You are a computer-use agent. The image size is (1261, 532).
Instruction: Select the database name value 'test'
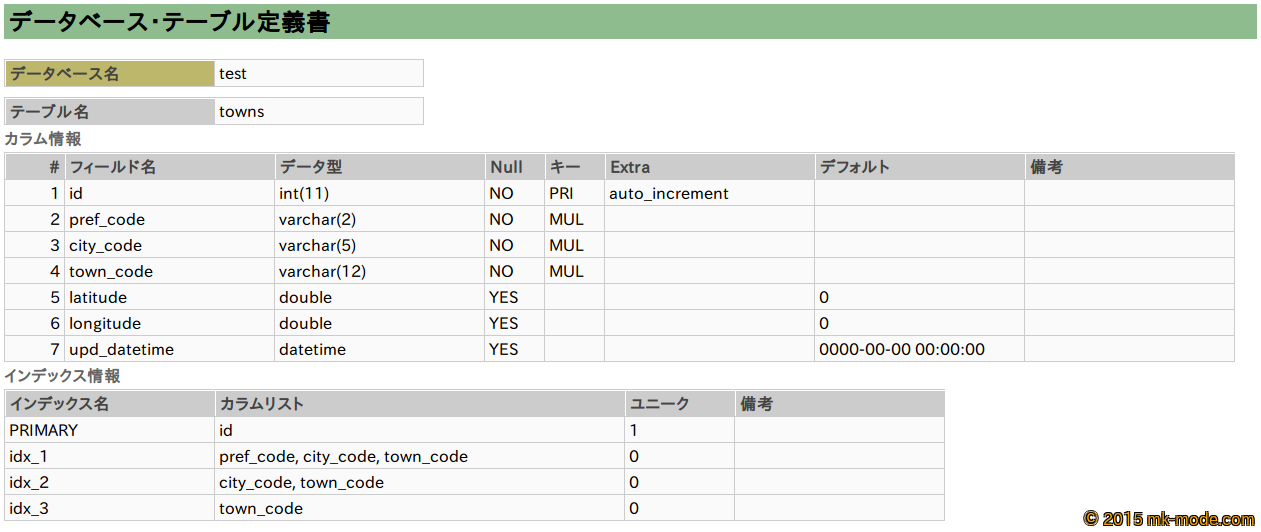click(x=233, y=74)
